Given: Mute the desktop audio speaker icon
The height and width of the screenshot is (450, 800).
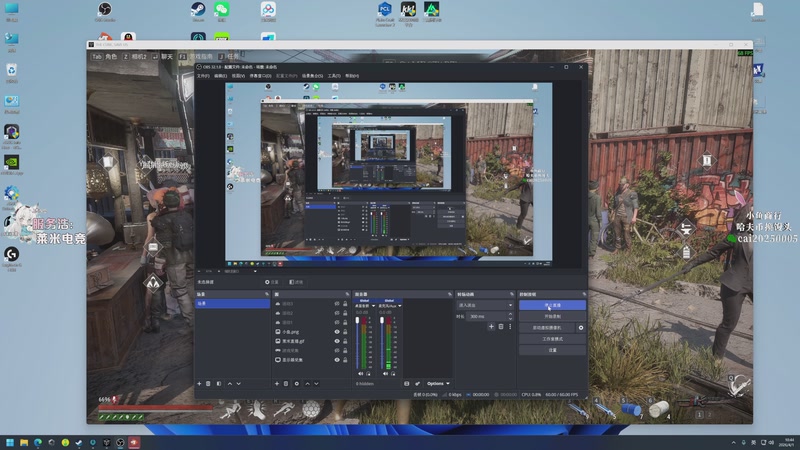Looking at the screenshot, I should pyautogui.click(x=363, y=376).
